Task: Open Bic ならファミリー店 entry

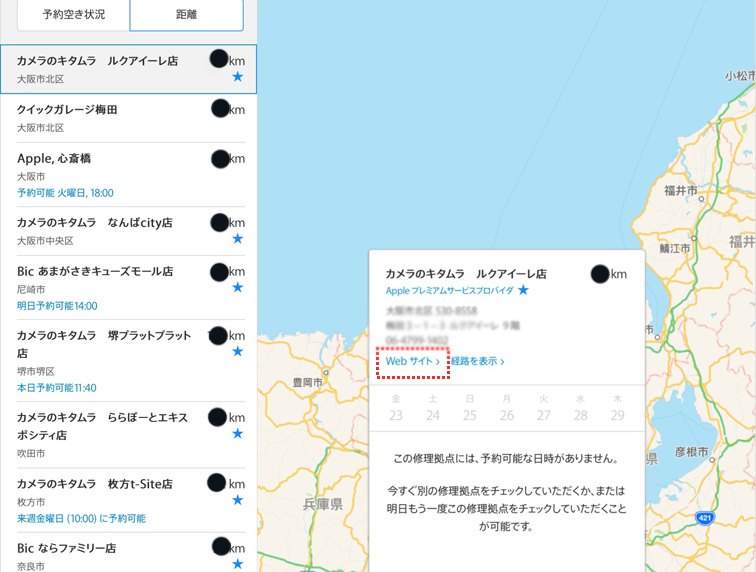Action: (x=131, y=553)
